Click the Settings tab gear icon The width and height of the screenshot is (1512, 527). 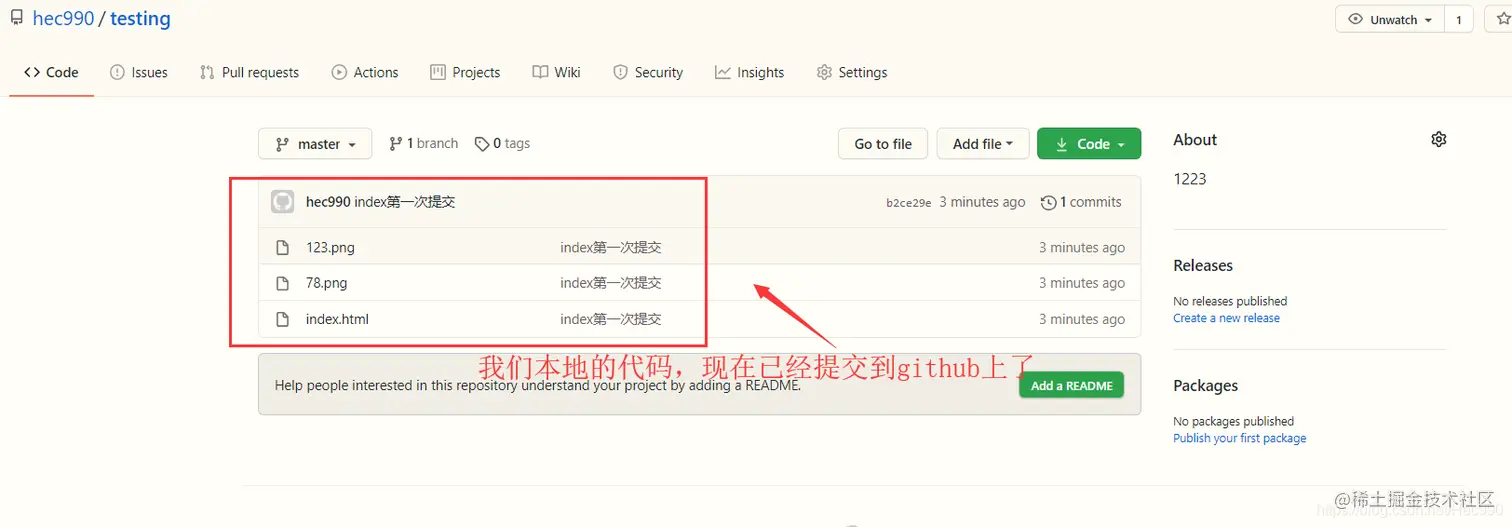point(824,72)
